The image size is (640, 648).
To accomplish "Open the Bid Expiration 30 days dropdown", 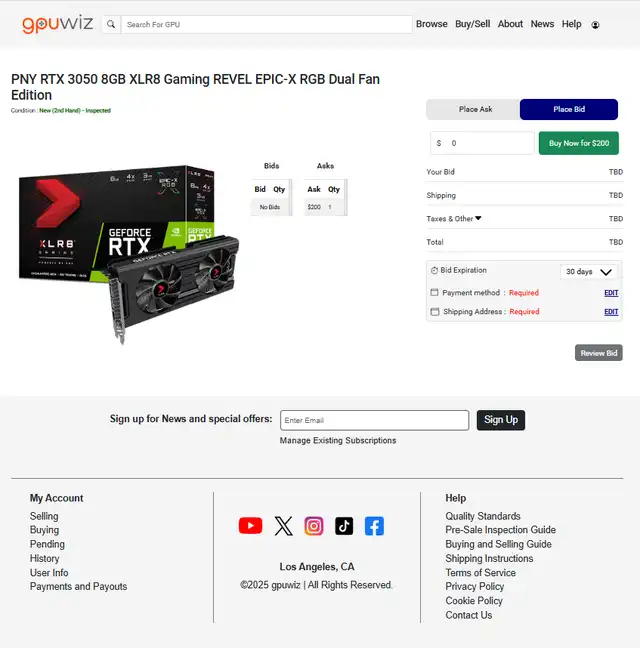I will pyautogui.click(x=589, y=272).
